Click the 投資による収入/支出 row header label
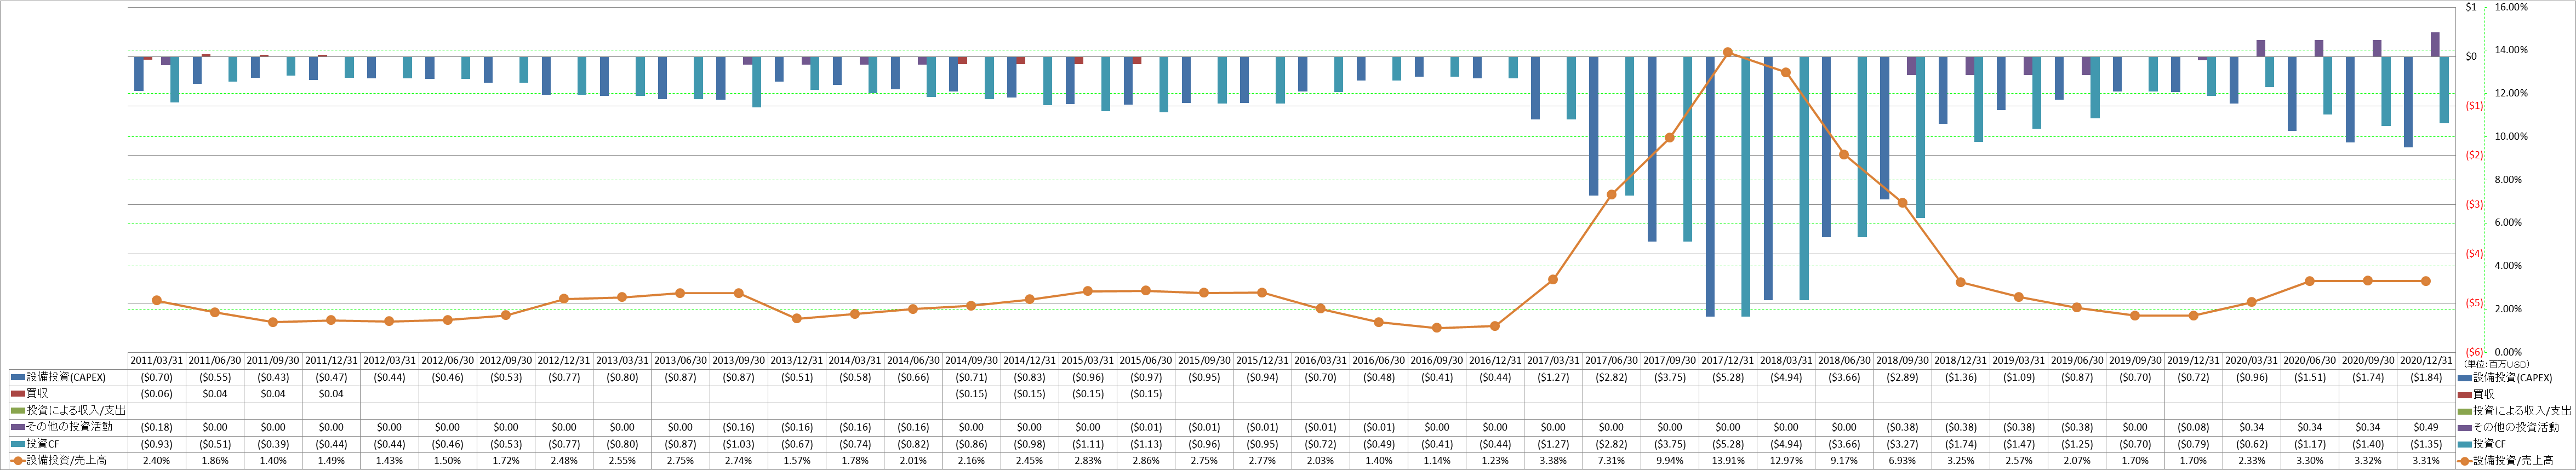Screen dimensions: 2576x470 [76, 411]
